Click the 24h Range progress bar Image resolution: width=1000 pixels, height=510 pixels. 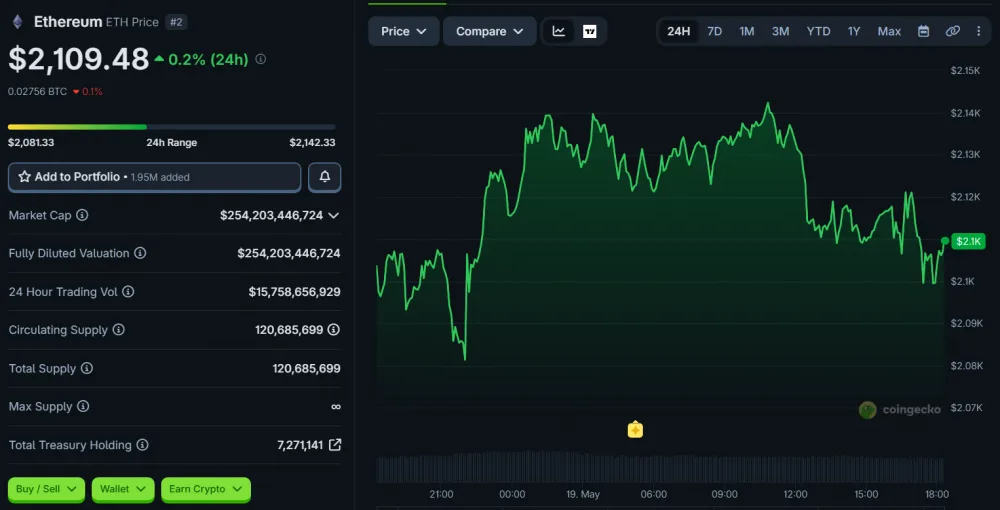pos(172,127)
